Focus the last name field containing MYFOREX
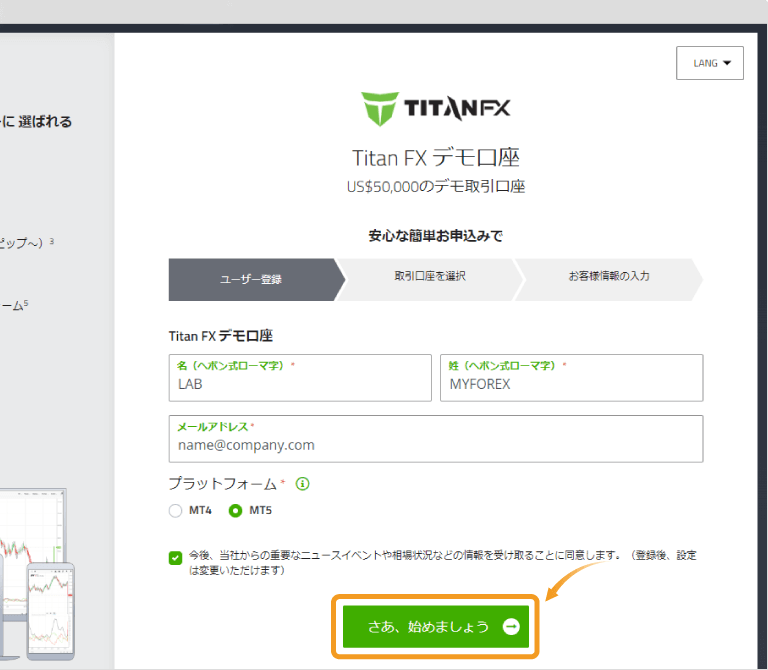768x670 pixels. (x=572, y=378)
